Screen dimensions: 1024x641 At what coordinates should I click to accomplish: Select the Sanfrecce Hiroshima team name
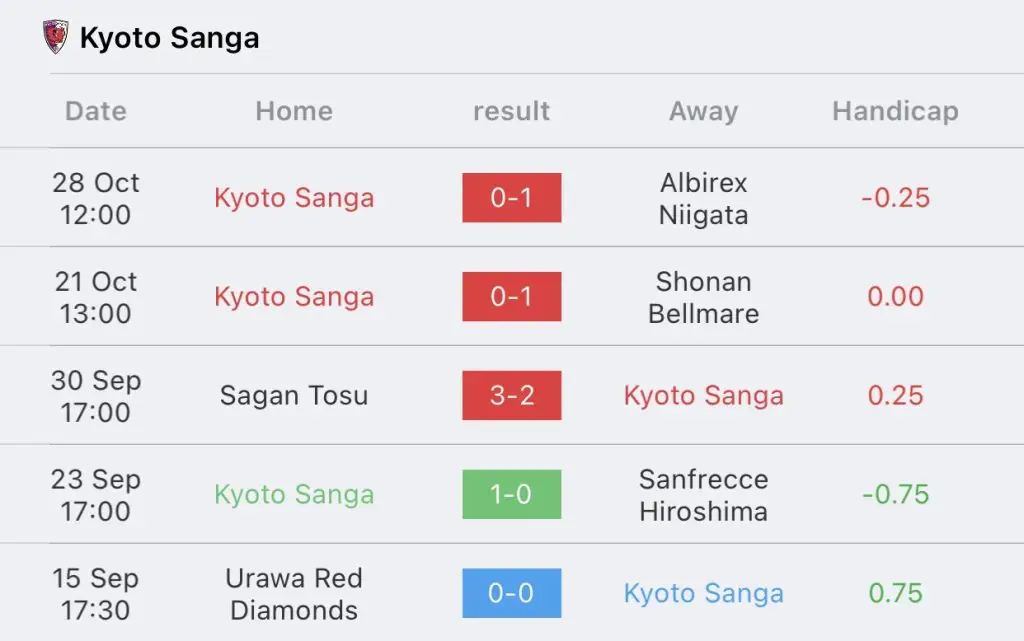coord(703,495)
